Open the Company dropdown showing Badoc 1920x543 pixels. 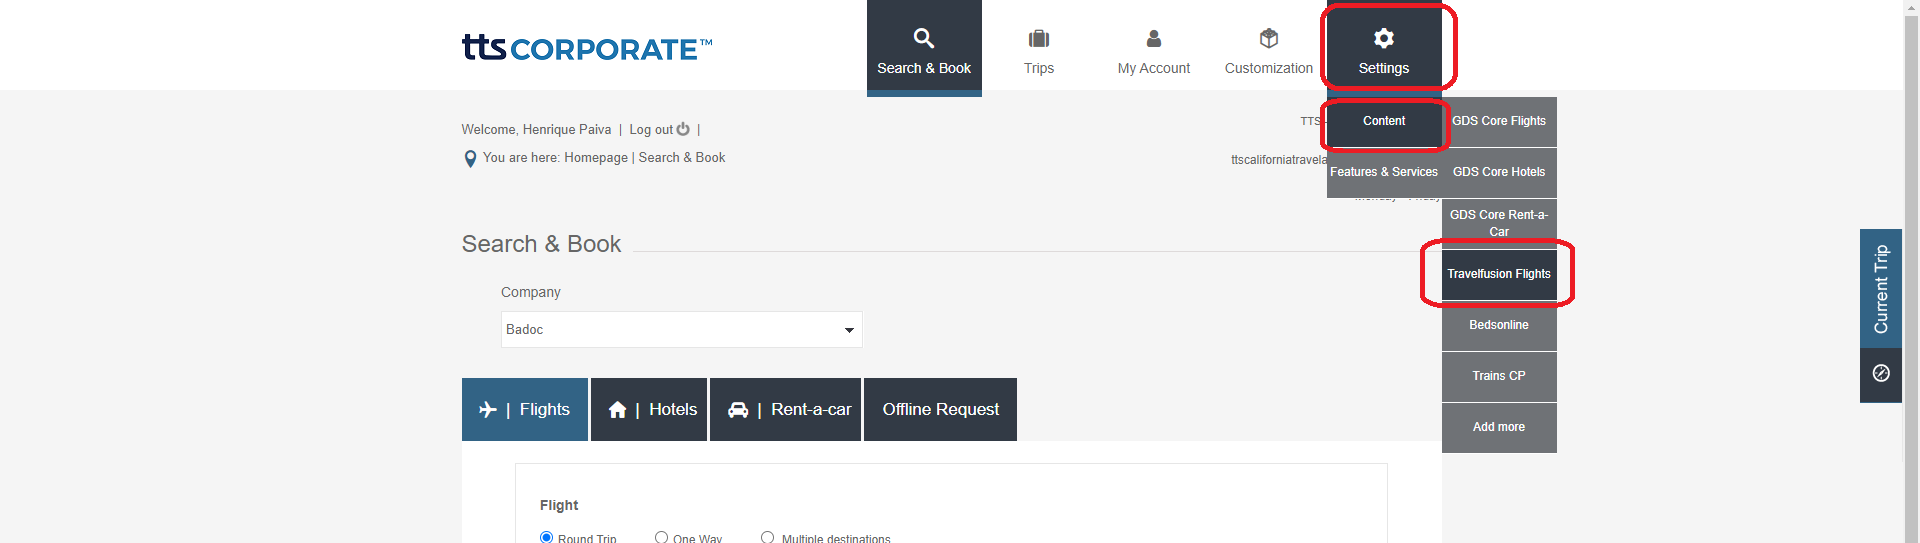681,330
